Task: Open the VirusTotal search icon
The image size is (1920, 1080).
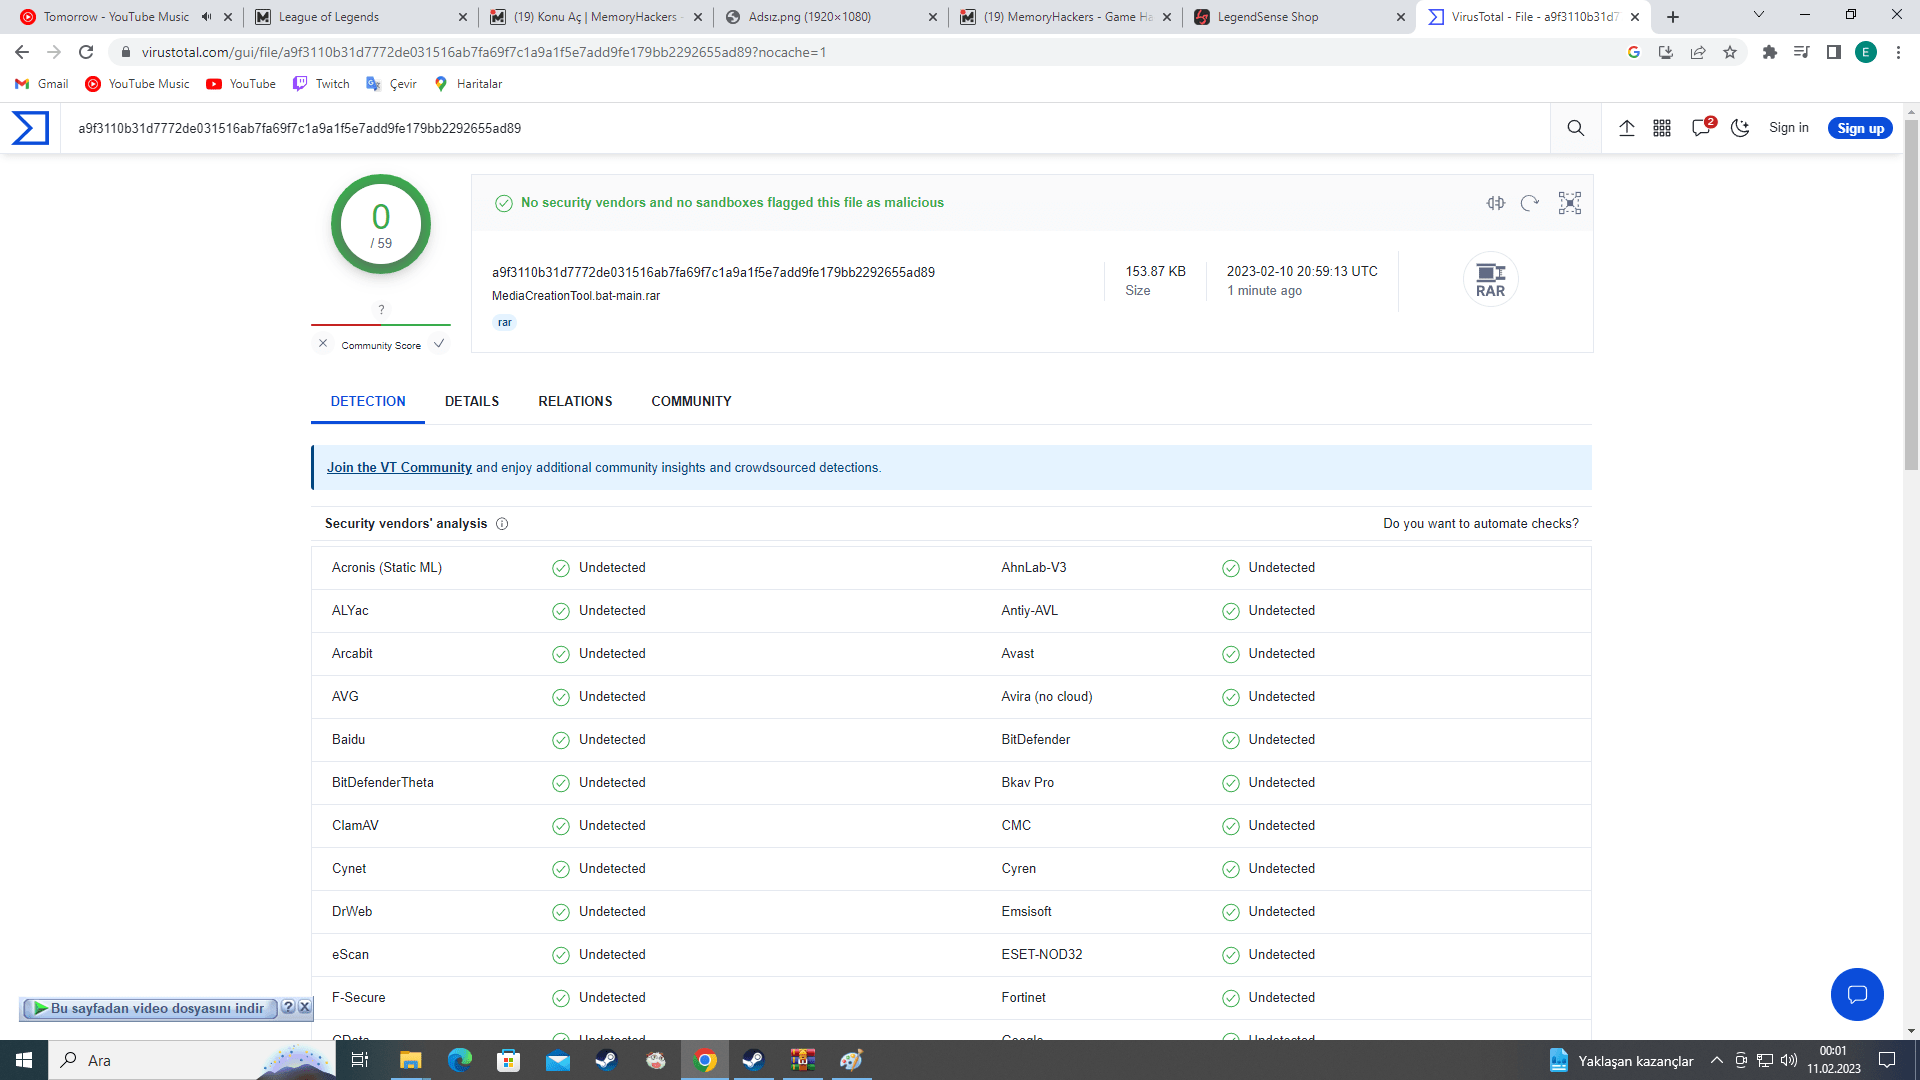Action: (x=1576, y=128)
